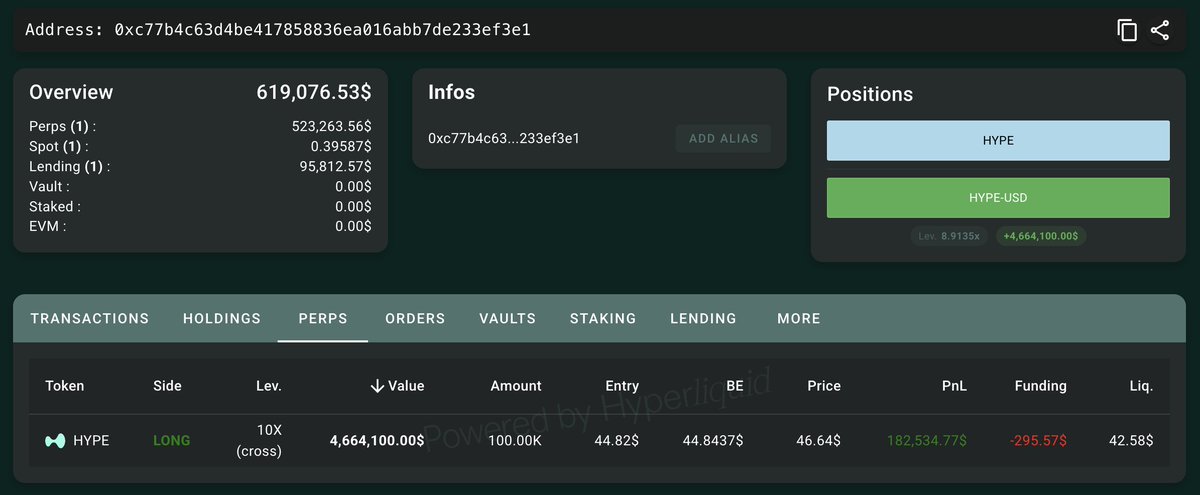The width and height of the screenshot is (1200, 495).
Task: Open the TRANSACTIONS tab
Action: pos(90,318)
